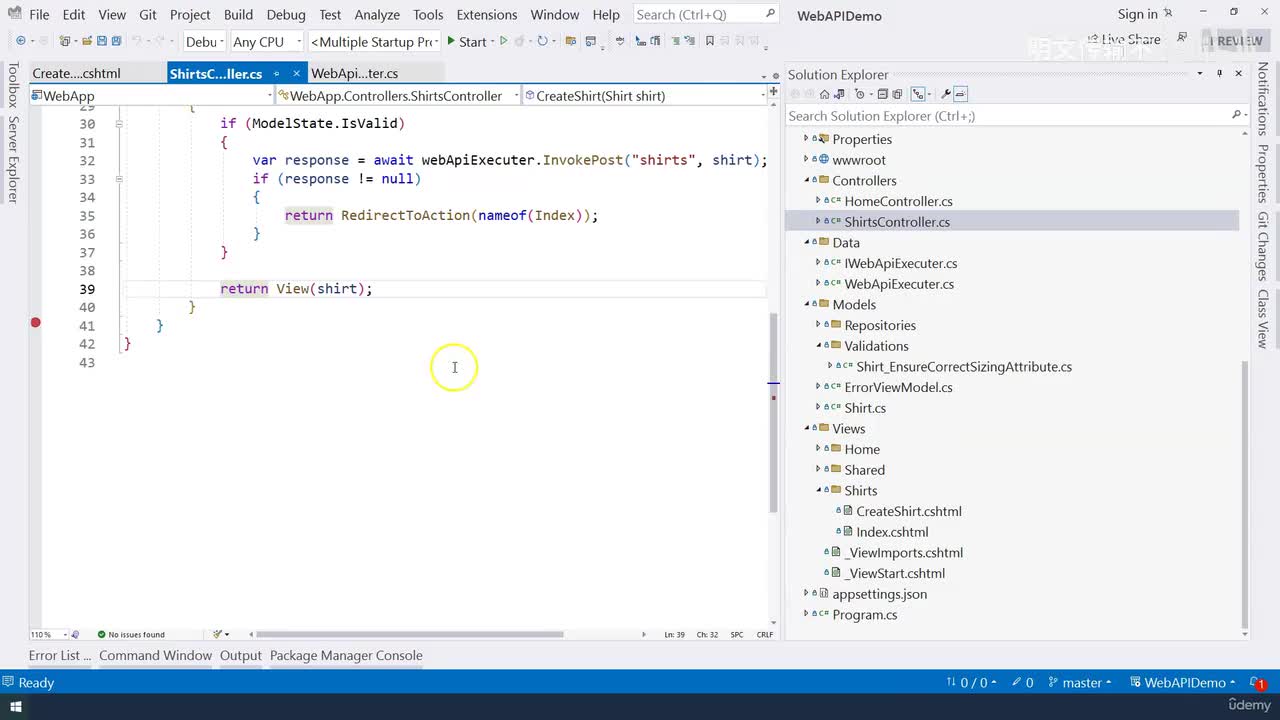Select CreateShirt.cshtml in Solution Explorer
Viewport: 1280px width, 720px height.
[x=909, y=512]
